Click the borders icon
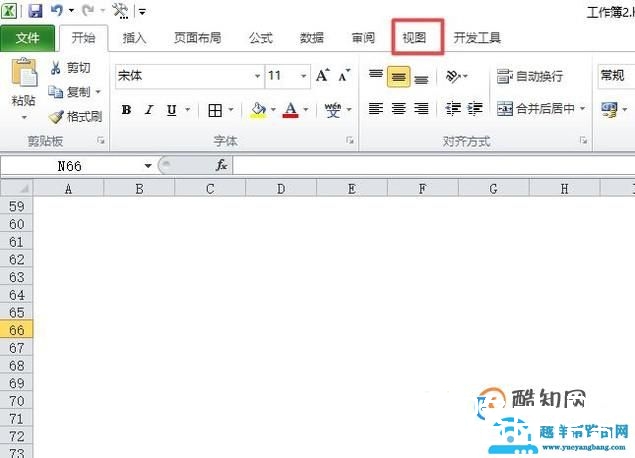The width and height of the screenshot is (635, 458). tap(215, 110)
